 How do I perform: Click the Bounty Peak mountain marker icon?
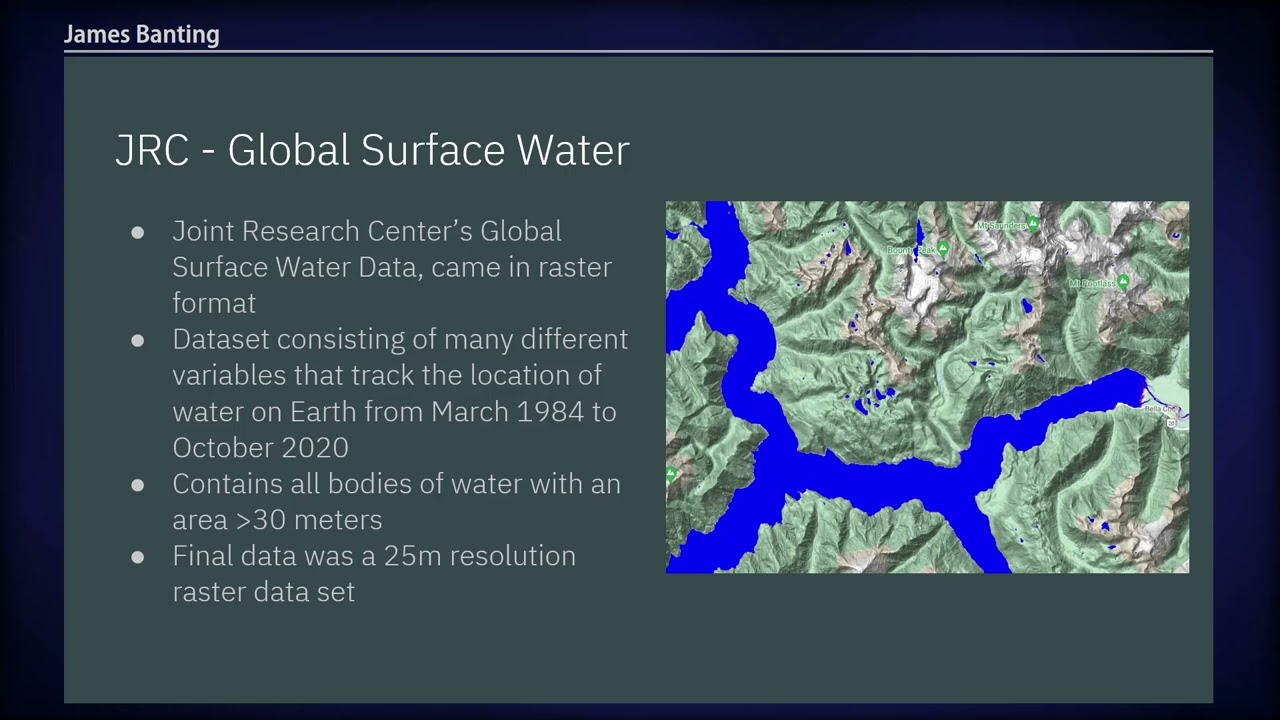pyautogui.click(x=942, y=248)
